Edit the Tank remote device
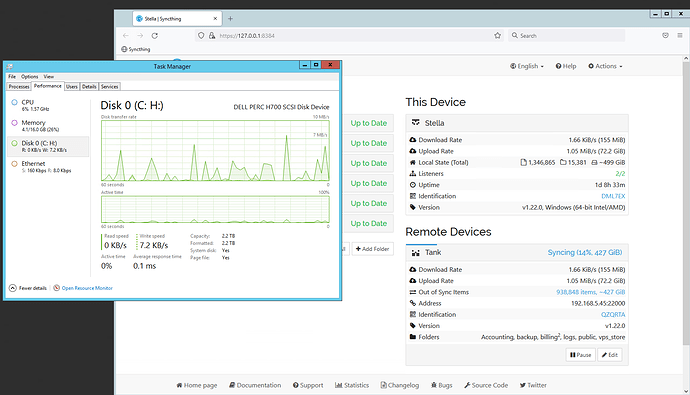The height and width of the screenshot is (395, 690). pos(610,355)
